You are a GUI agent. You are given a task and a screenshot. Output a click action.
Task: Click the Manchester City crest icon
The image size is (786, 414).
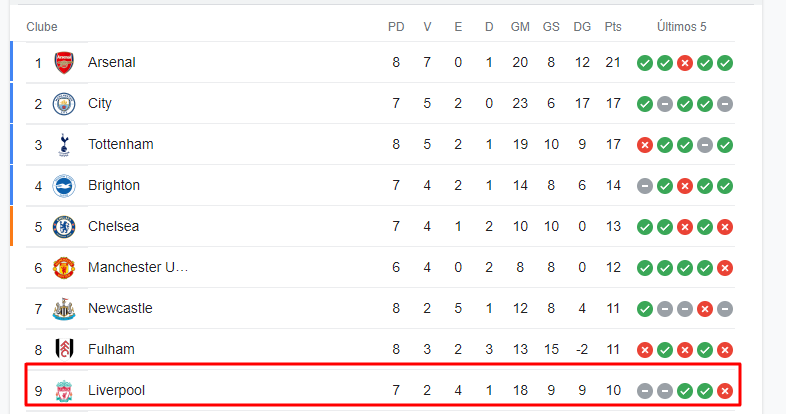coord(64,104)
